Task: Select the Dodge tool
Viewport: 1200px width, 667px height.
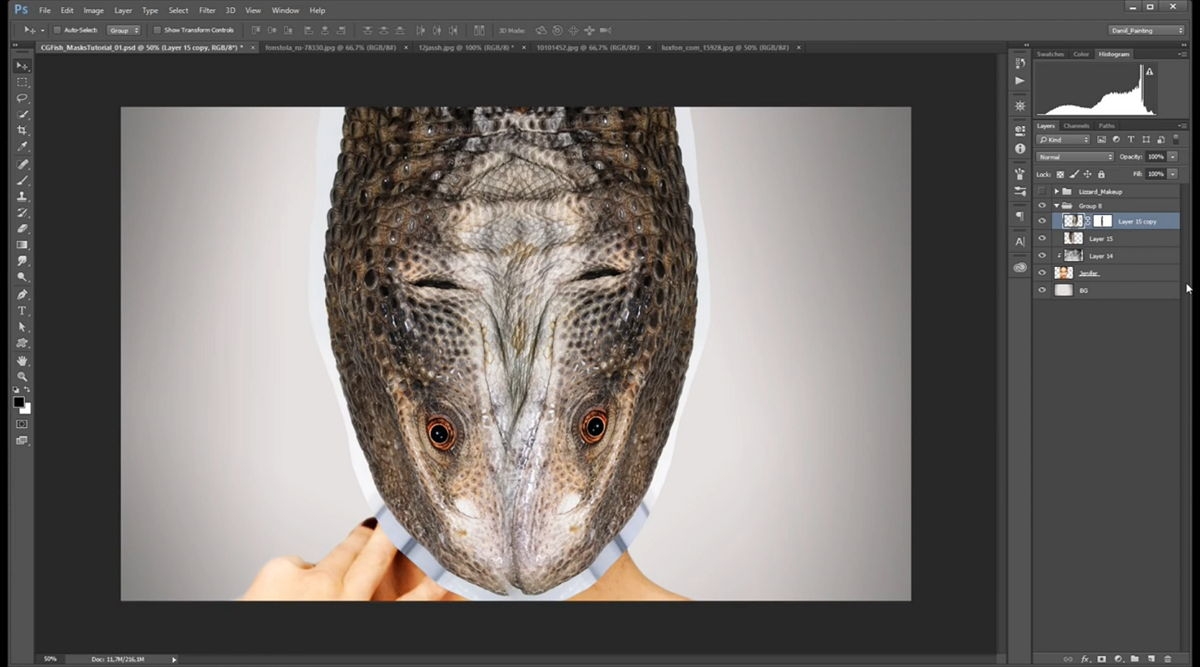Action: click(x=22, y=277)
